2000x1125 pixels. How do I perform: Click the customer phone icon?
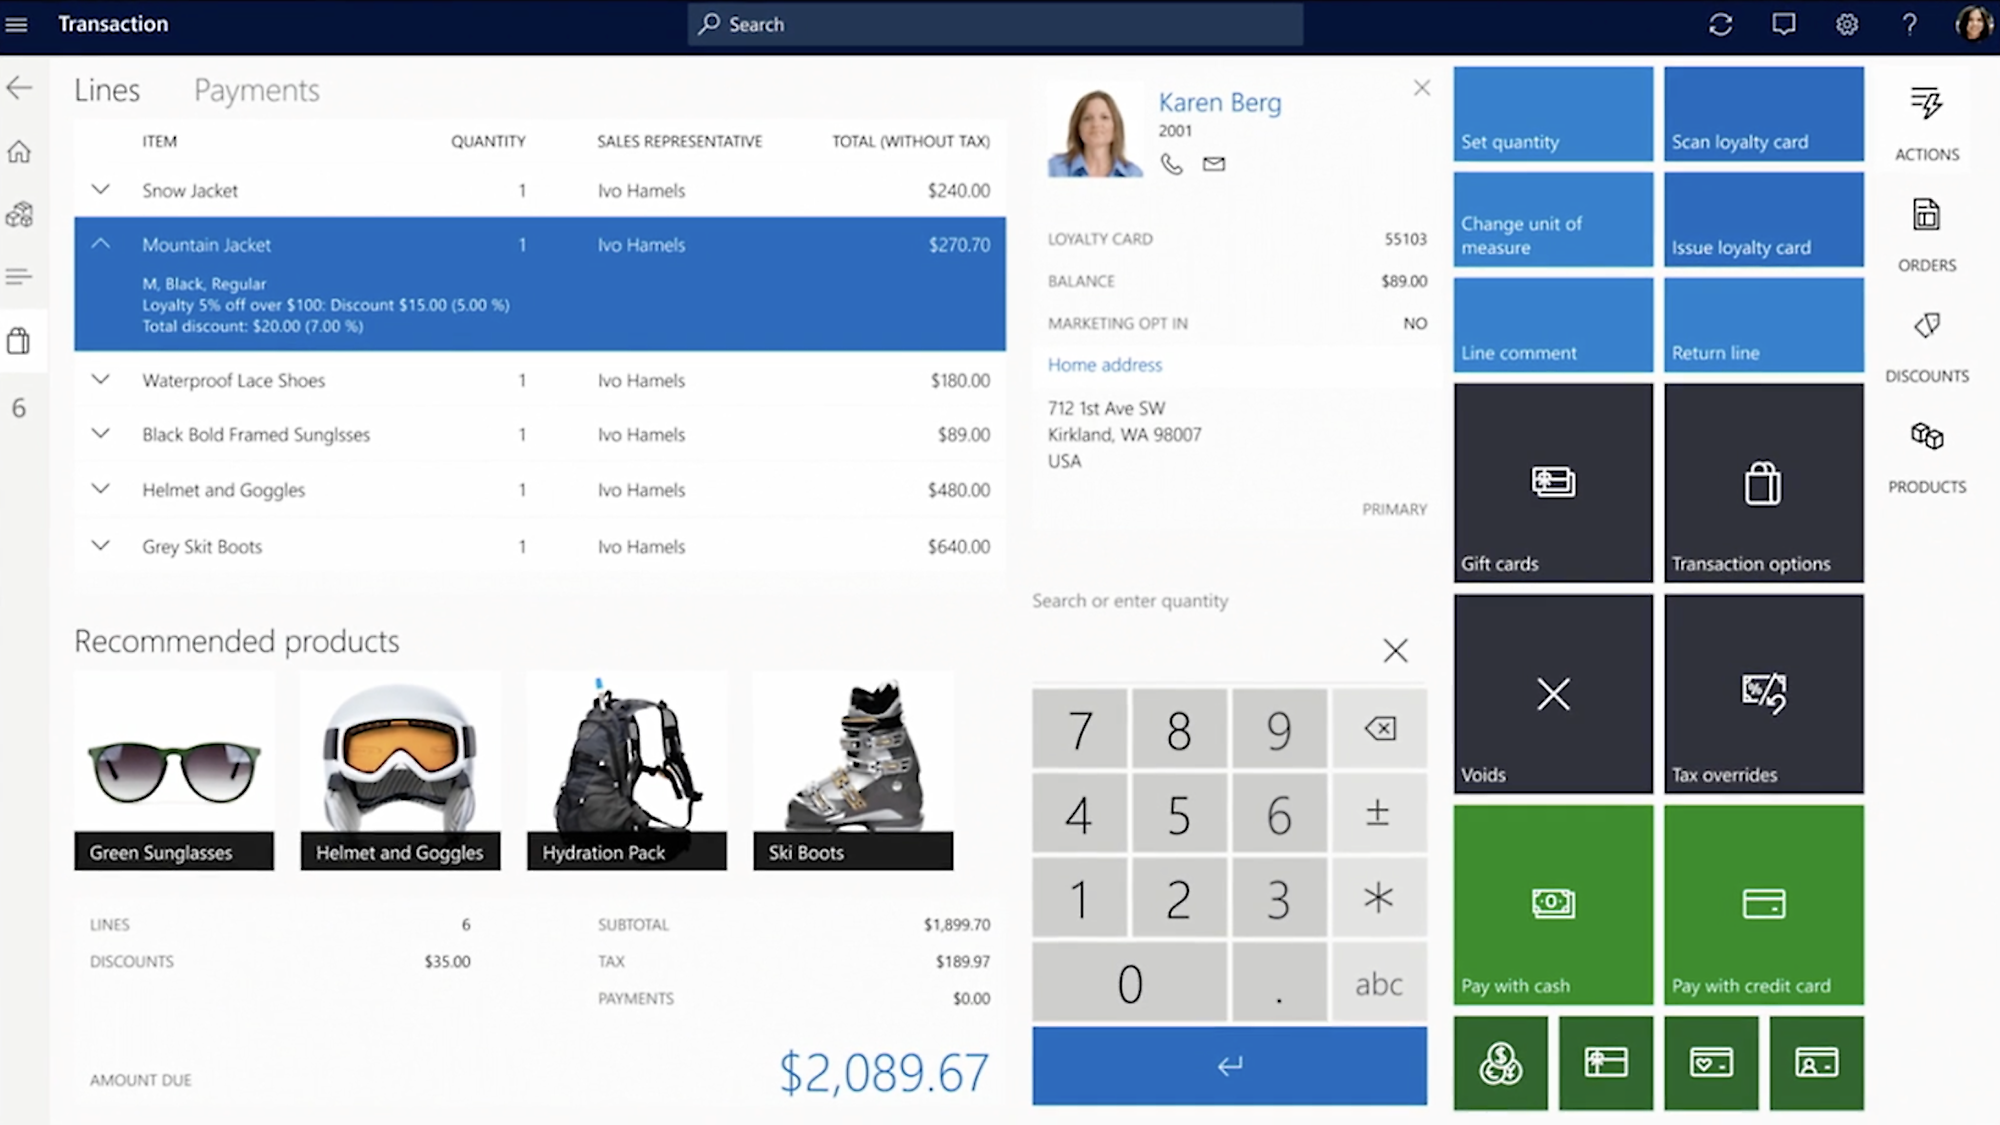pos(1170,163)
